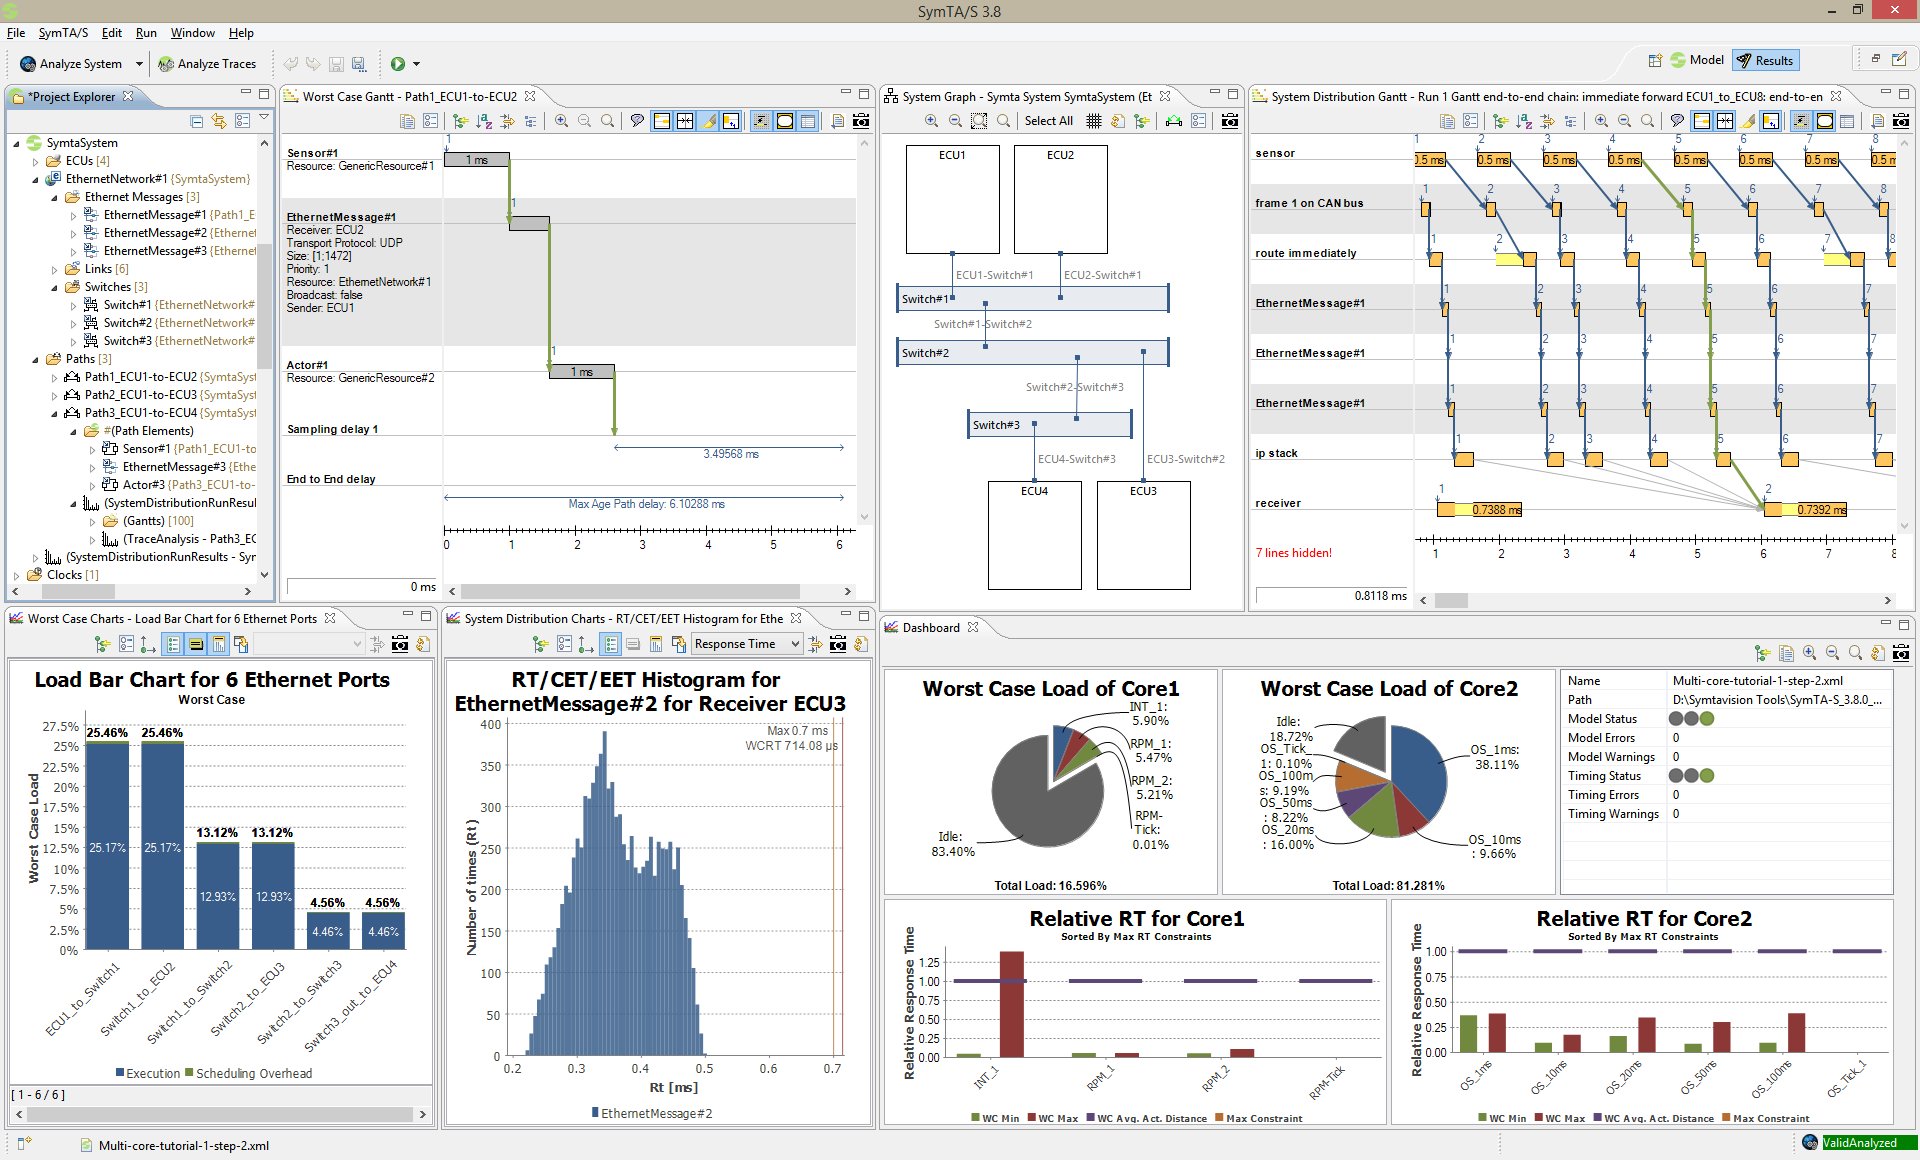
Task: Collapse the Switches tree node
Action: [x=55, y=287]
